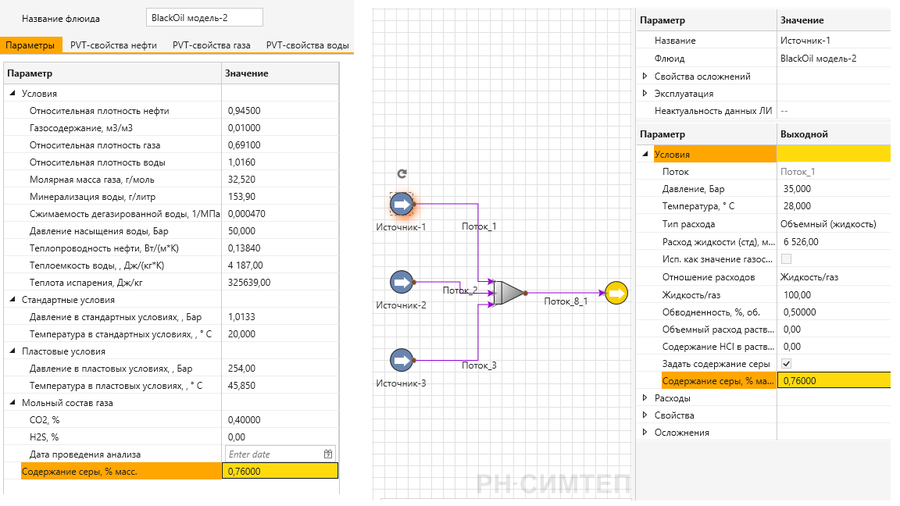Click the mixer junction node in the scheme

pos(509,293)
